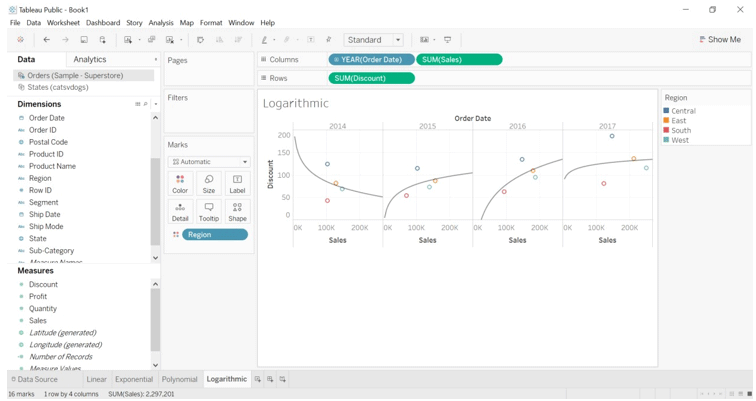This screenshot has width=756, height=401.
Task: Switch to the Linear sheet tab
Action: (x=96, y=379)
